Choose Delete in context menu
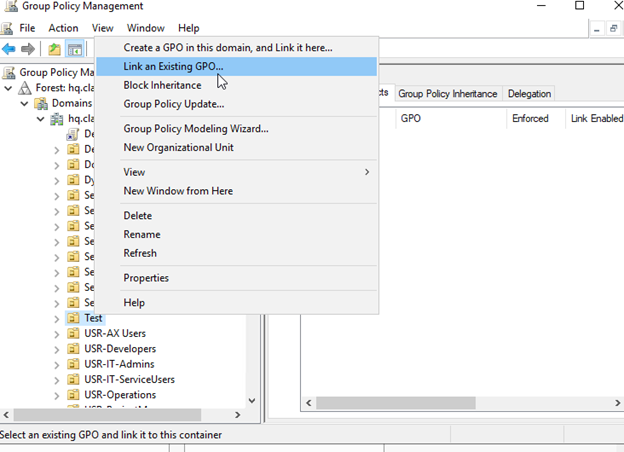 pyautogui.click(x=236, y=215)
